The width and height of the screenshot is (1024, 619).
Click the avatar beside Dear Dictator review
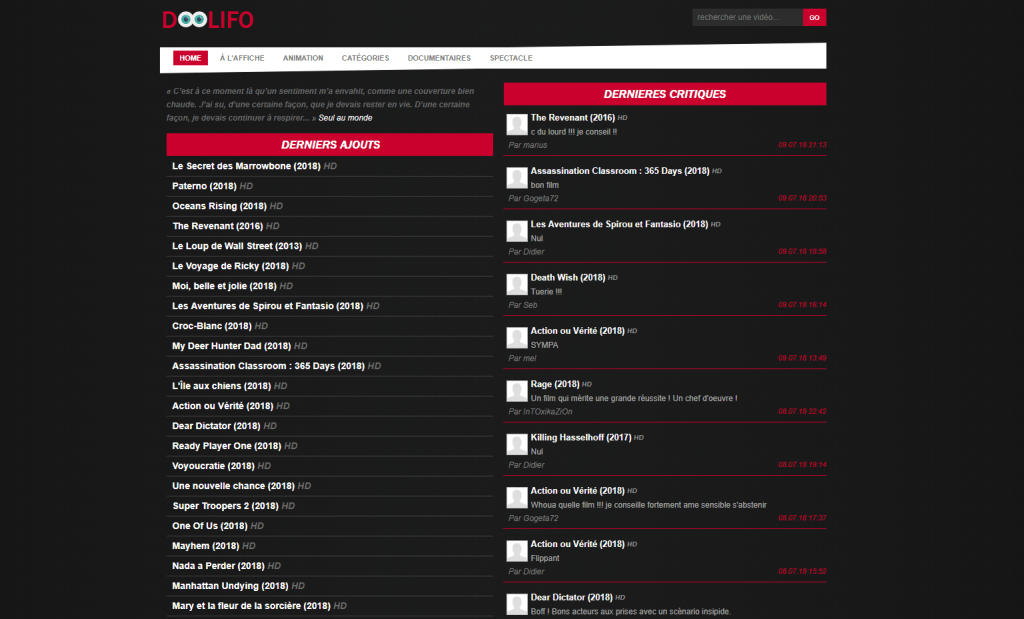coord(517,604)
